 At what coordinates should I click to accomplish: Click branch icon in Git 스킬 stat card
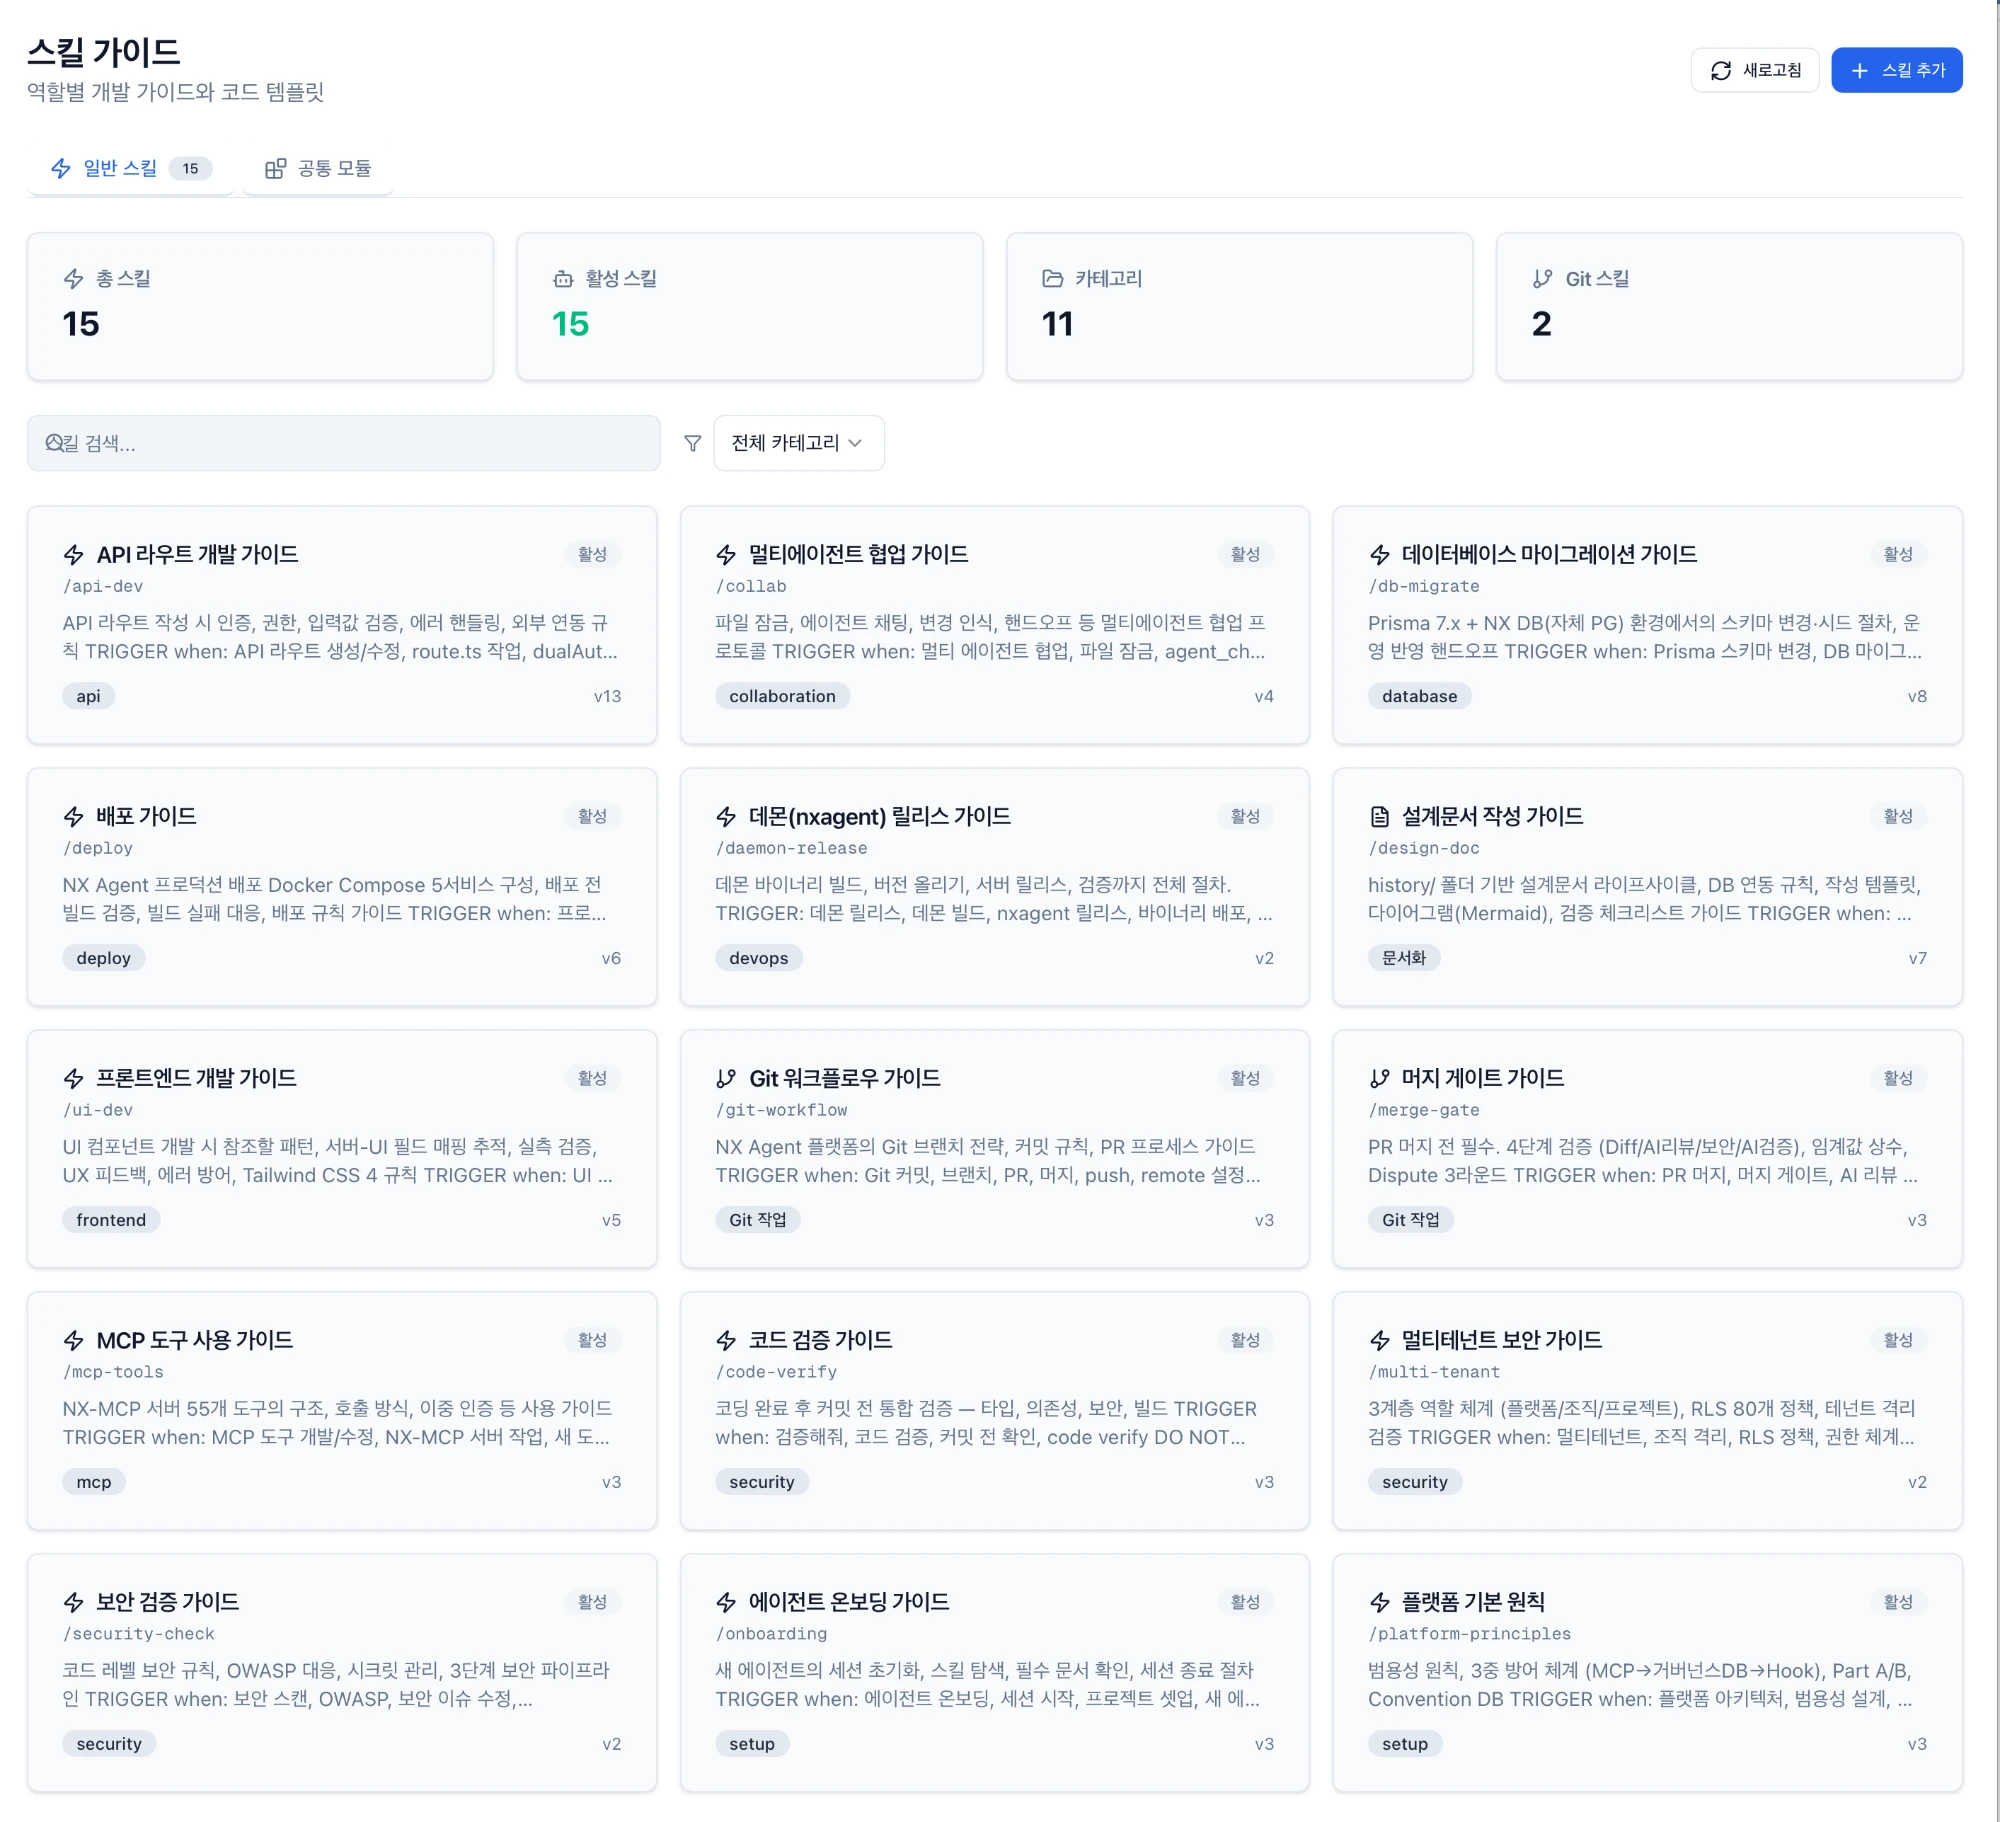tap(1542, 279)
